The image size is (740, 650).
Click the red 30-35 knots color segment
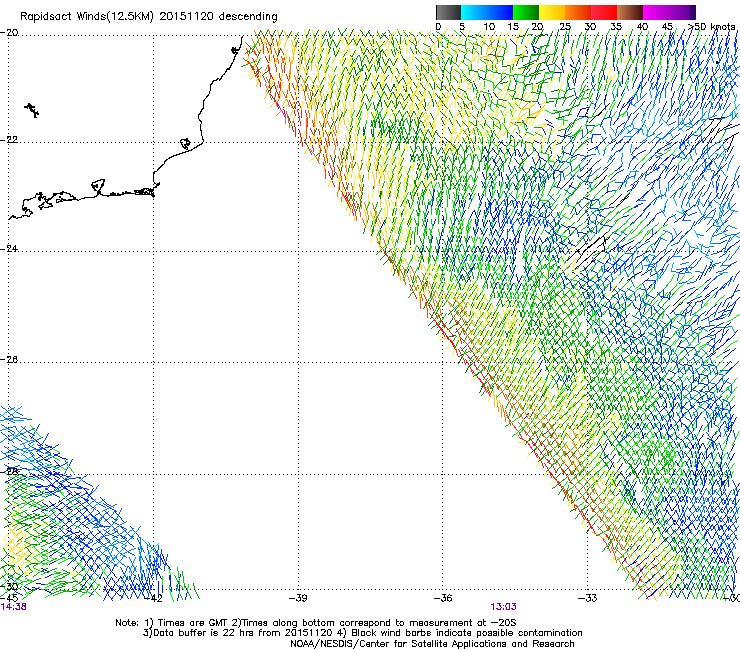(604, 12)
